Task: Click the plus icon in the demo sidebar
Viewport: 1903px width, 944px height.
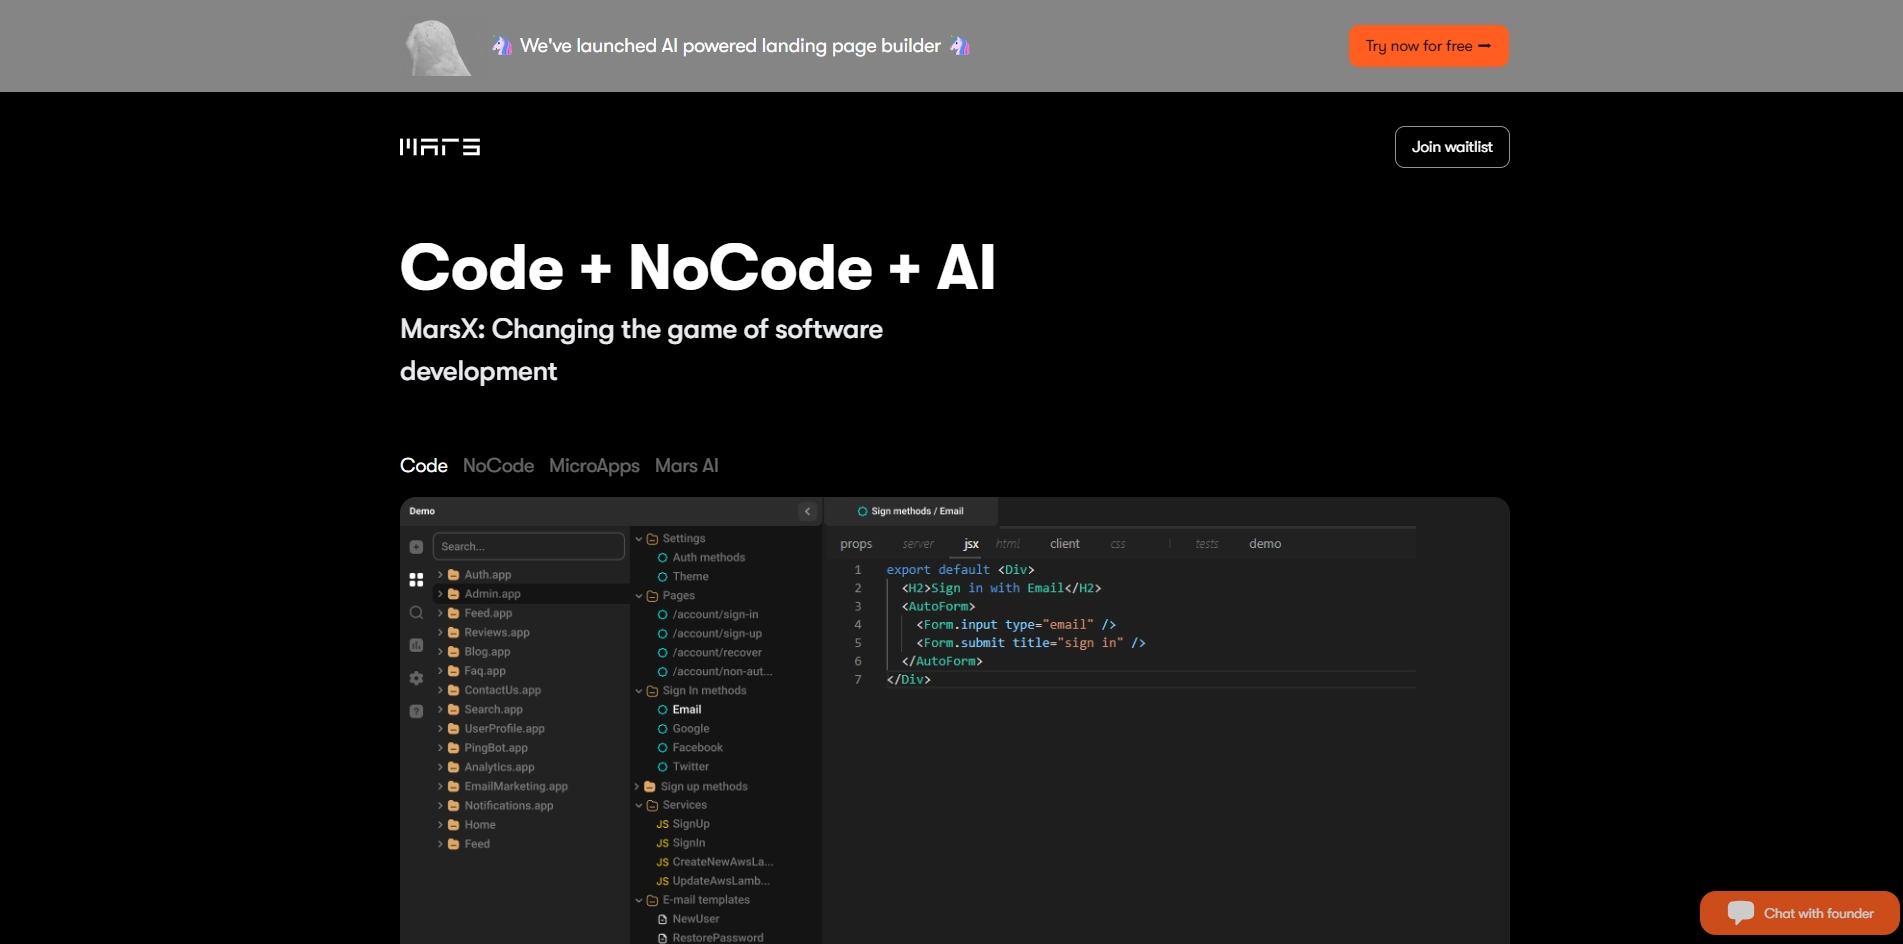Action: tap(416, 547)
